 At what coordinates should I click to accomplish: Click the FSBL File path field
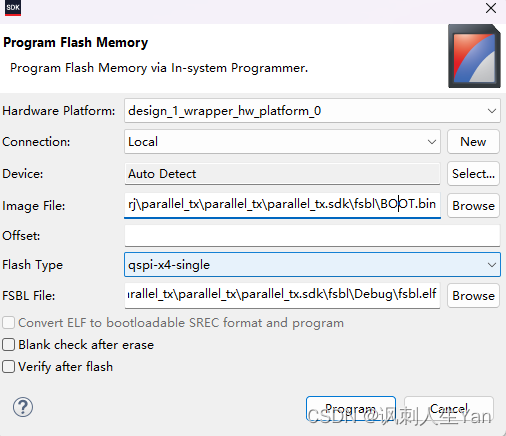pyautogui.click(x=282, y=296)
